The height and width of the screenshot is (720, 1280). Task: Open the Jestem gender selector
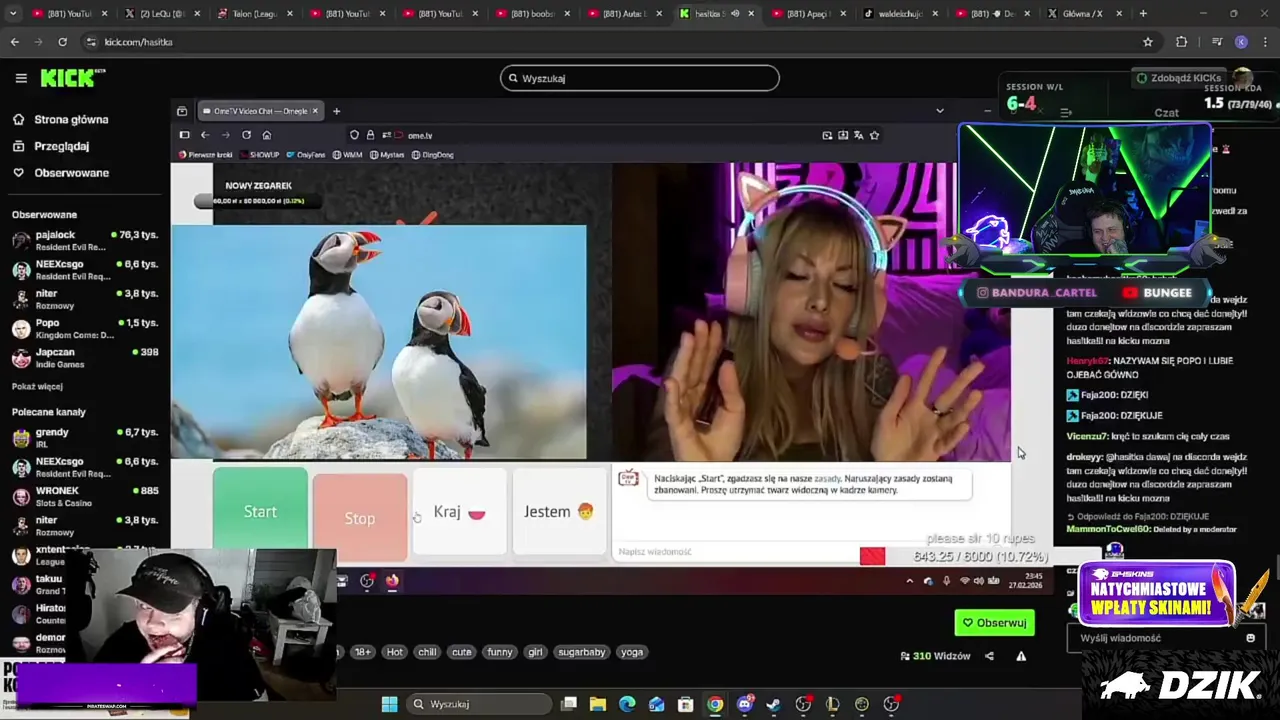point(559,511)
